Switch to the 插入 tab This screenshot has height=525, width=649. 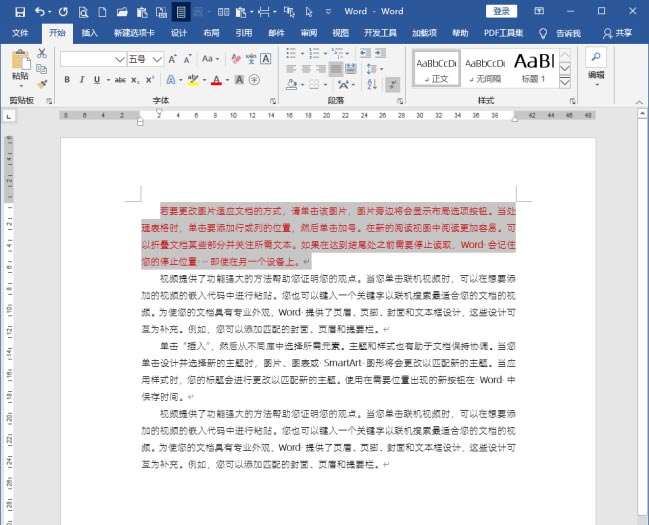89,33
